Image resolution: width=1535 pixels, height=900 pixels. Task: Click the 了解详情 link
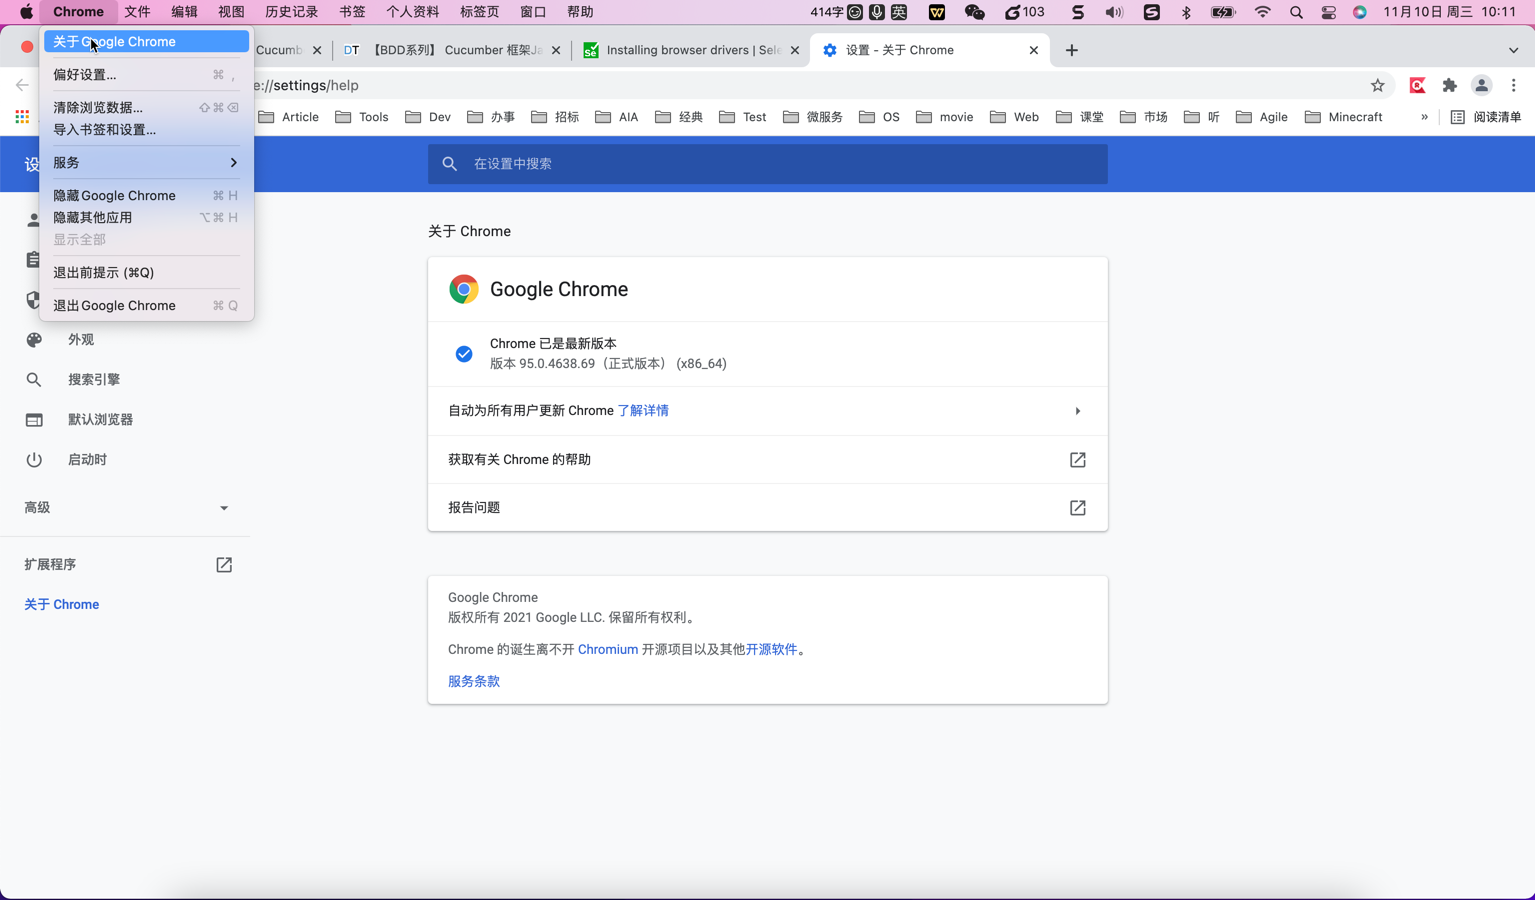click(643, 411)
